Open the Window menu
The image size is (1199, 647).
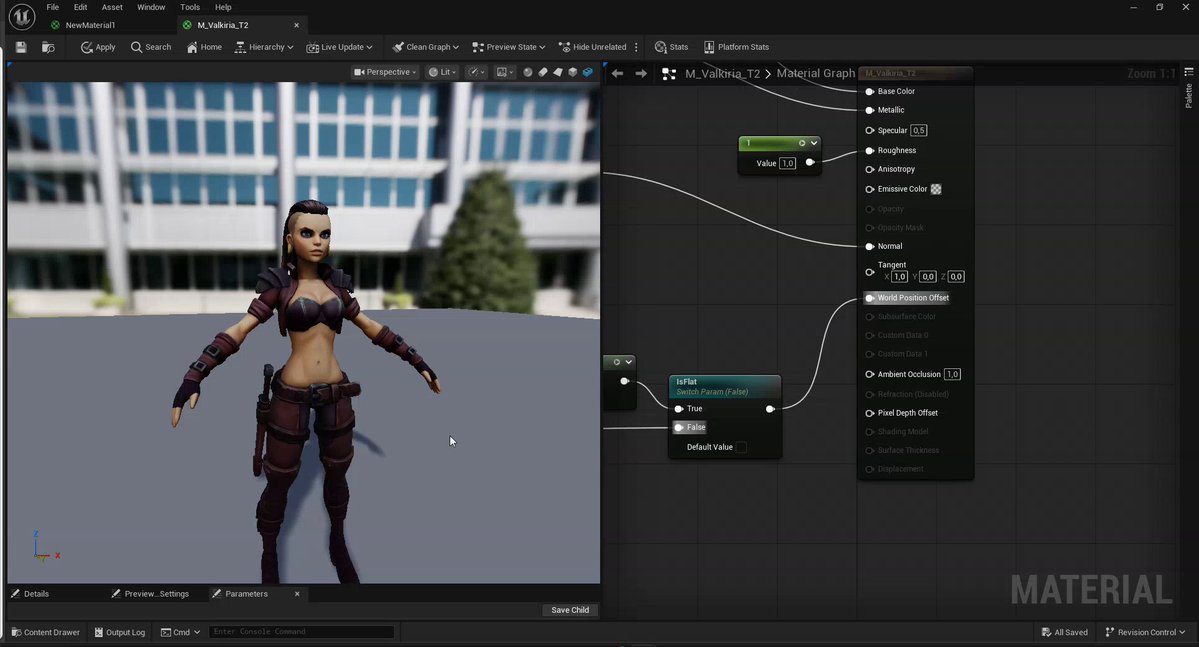(151, 7)
